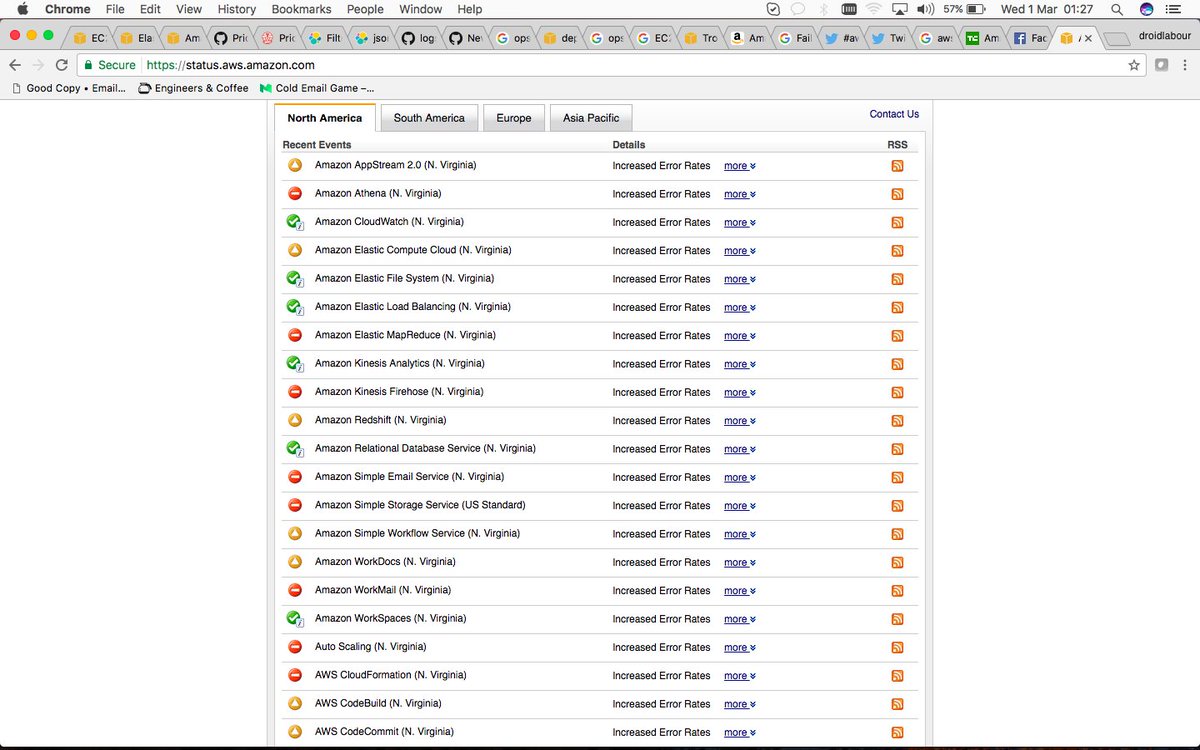Open RSS feed for Amazon Redshift
This screenshot has height=750, width=1200.
(x=897, y=421)
